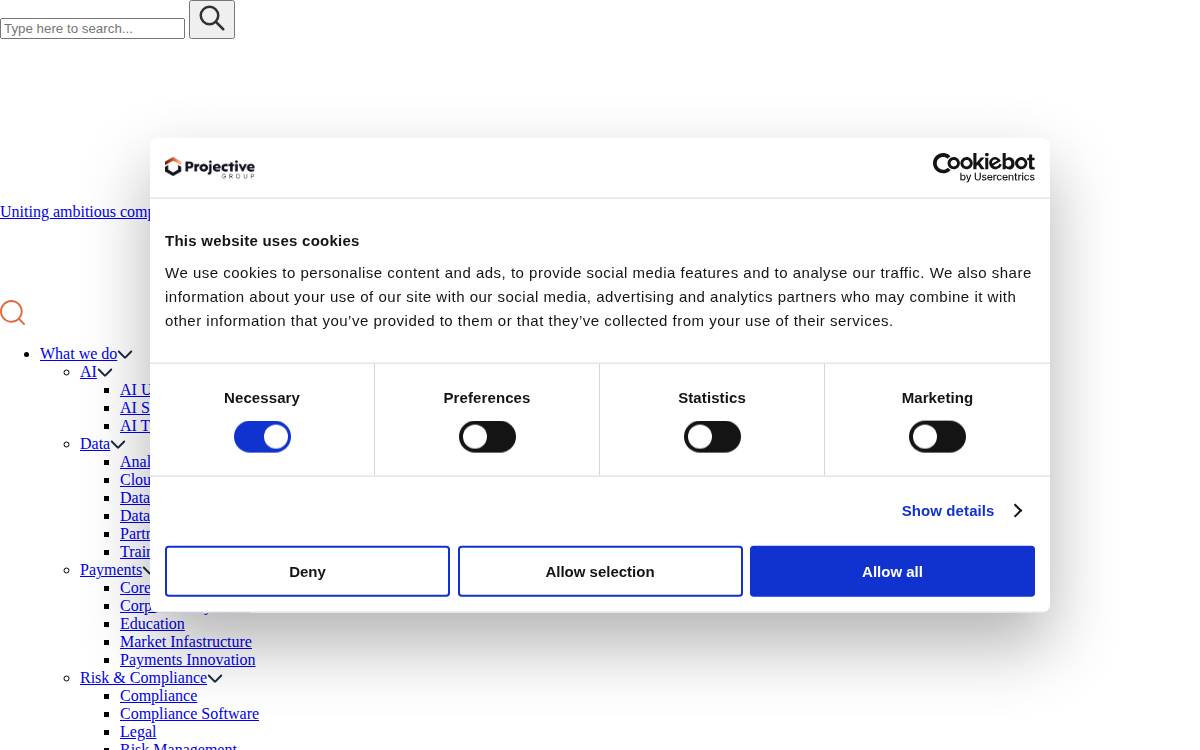This screenshot has width=1200, height=750.
Task: Focus the Type here to search field
Action: [x=92, y=28]
